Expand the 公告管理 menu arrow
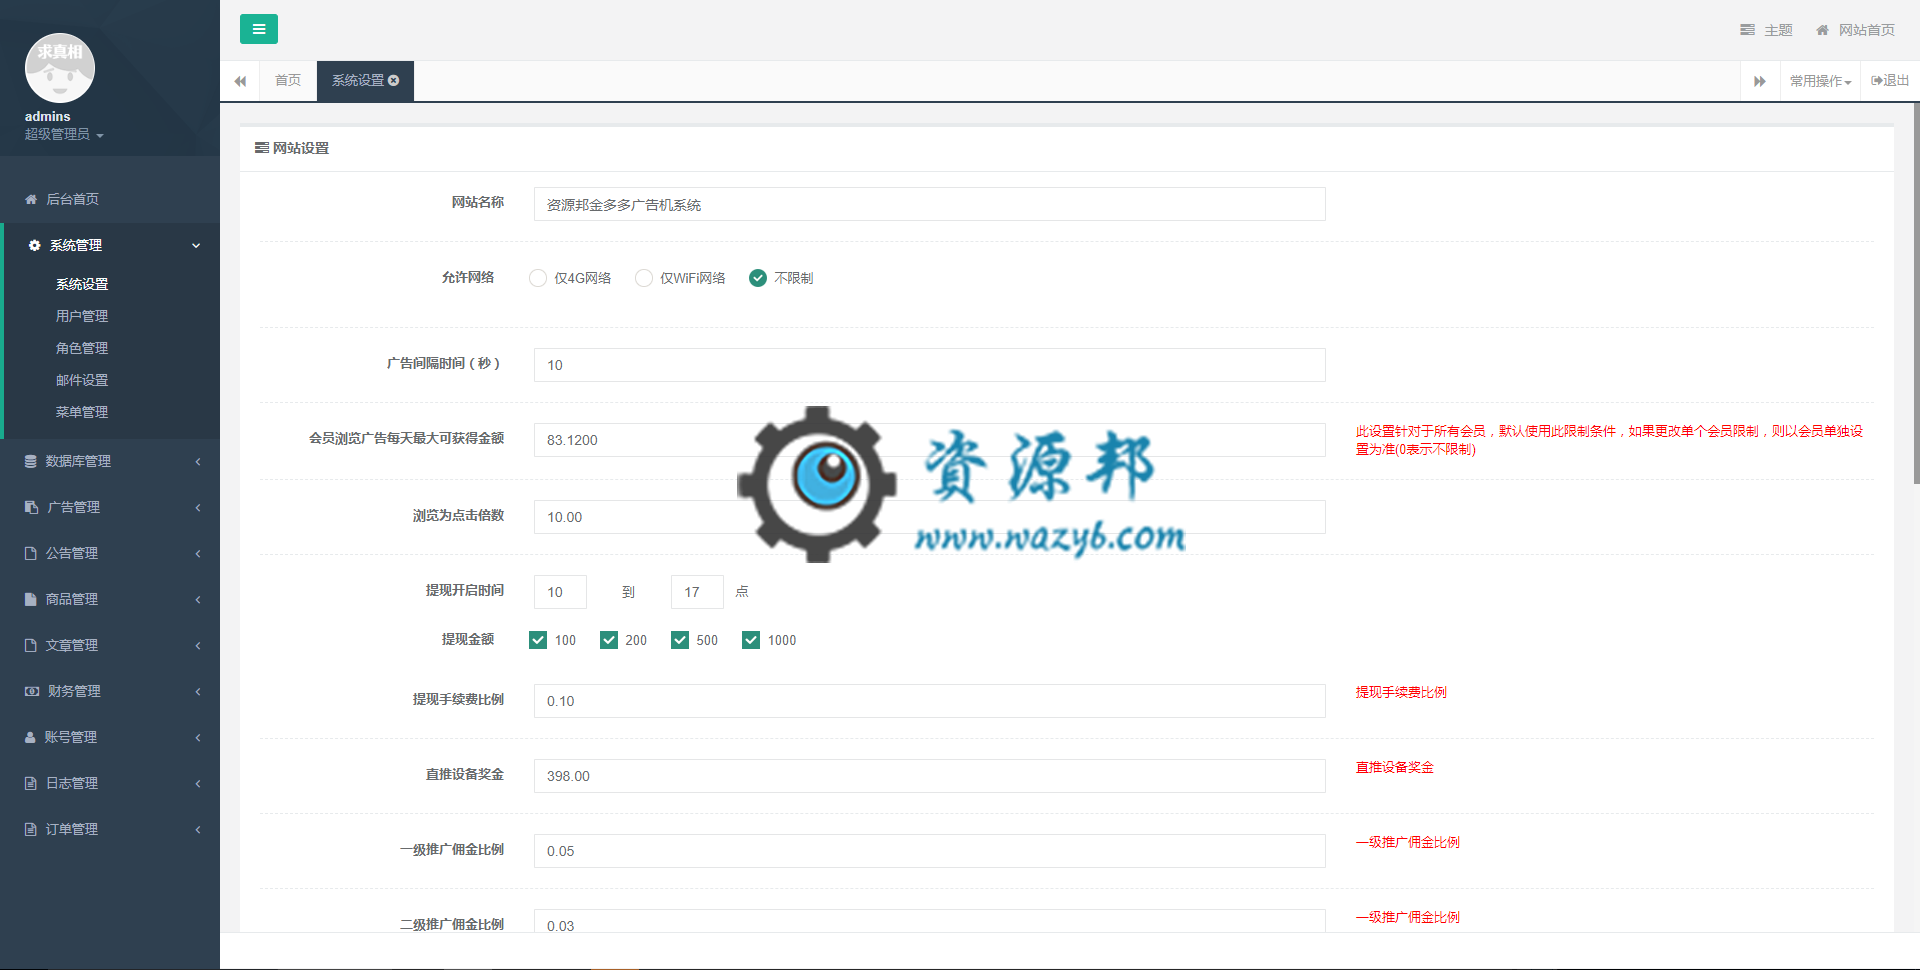This screenshot has width=1920, height=970. [x=198, y=553]
